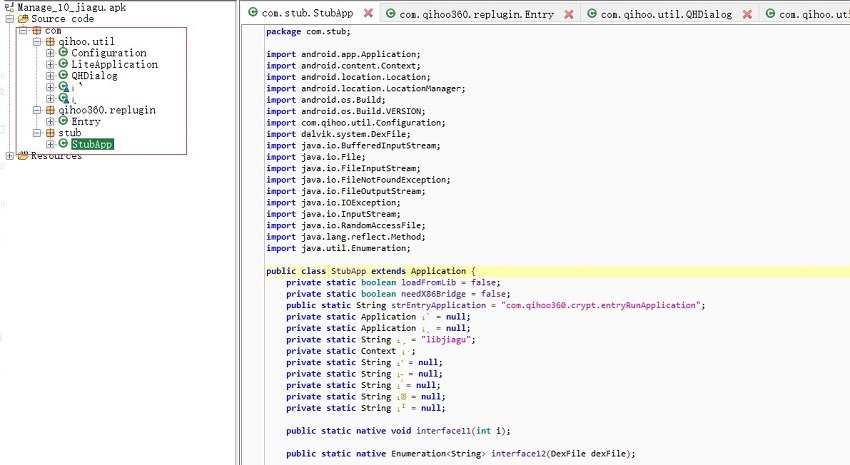Close the com.qihoo360.replugin.Entry tab
The height and width of the screenshot is (465, 850).
(x=569, y=14)
